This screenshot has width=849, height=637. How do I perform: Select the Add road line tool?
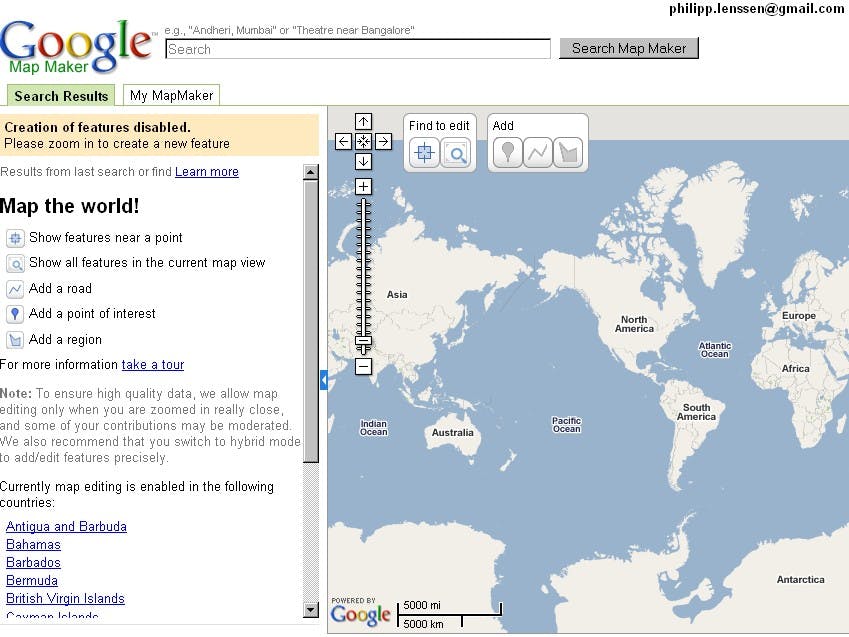[x=538, y=152]
